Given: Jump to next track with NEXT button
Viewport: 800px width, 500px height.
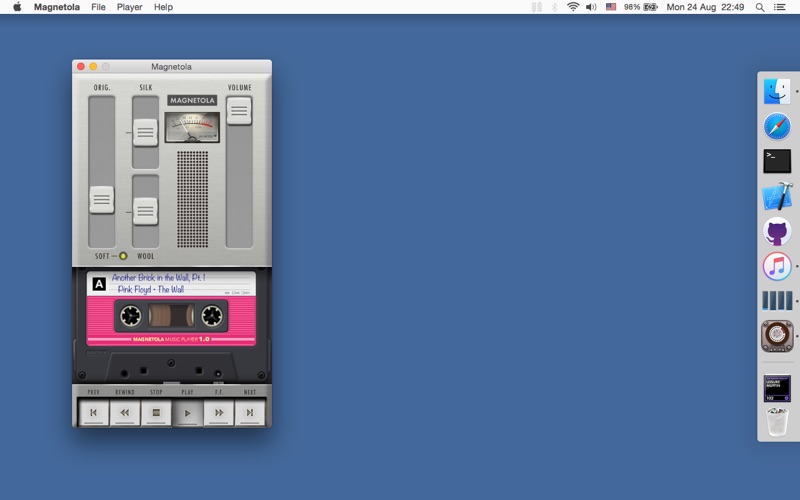Looking at the screenshot, I should (250, 413).
